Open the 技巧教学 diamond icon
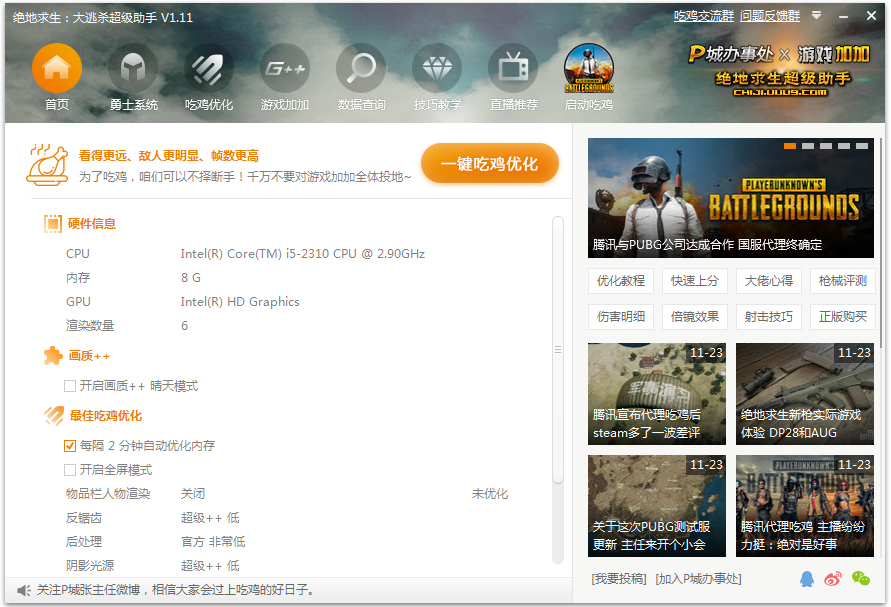The width and height of the screenshot is (891, 607). 437,68
